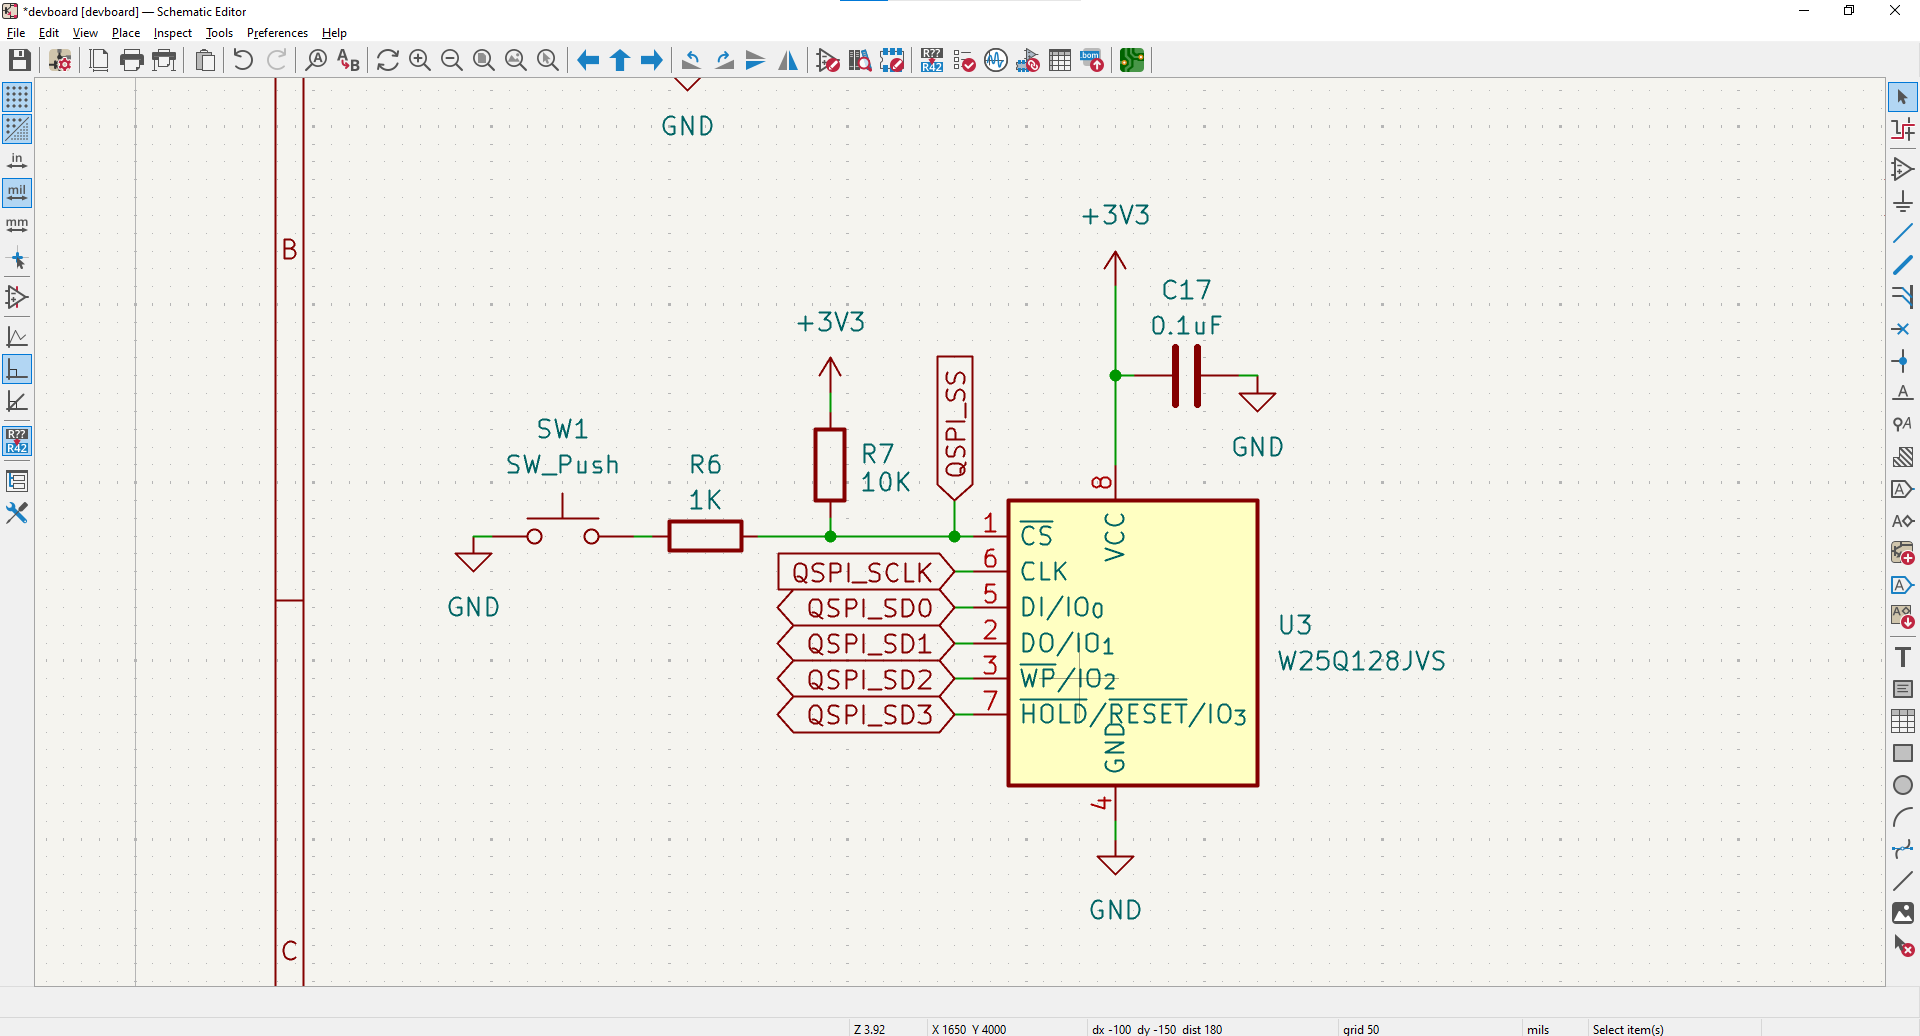Click the Save icon in the toolbar
1920x1036 pixels.
(x=19, y=60)
